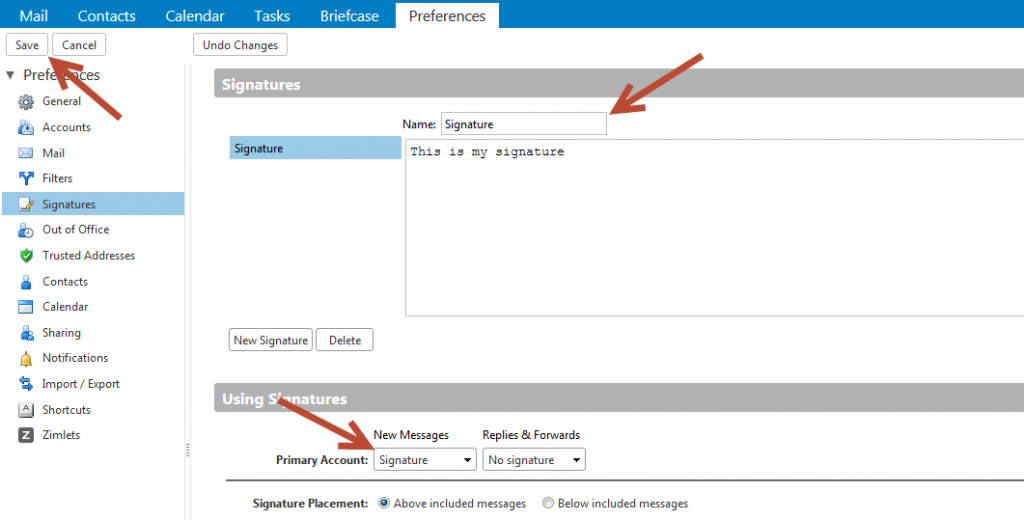Viewport: 1024px width, 520px height.
Task: Click the General gear icon
Action: (x=26, y=102)
